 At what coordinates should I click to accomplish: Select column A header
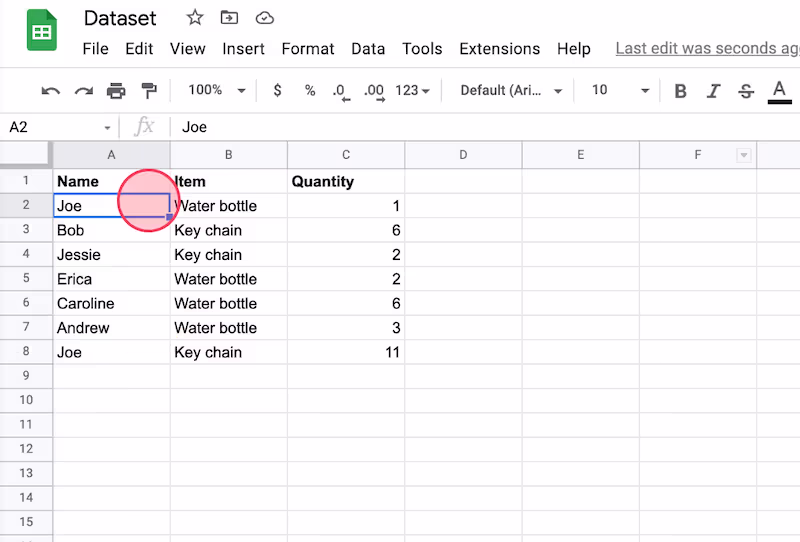pyautogui.click(x=111, y=155)
